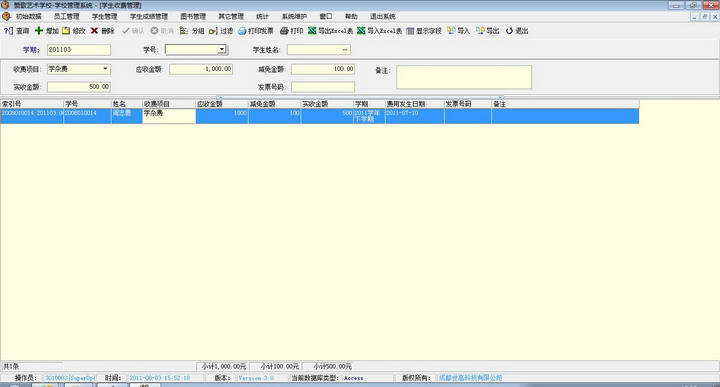Viewport: 720px width, 387px height.
Task: Click the 小计100.00元 subtotal in status bar
Action: (x=280, y=366)
